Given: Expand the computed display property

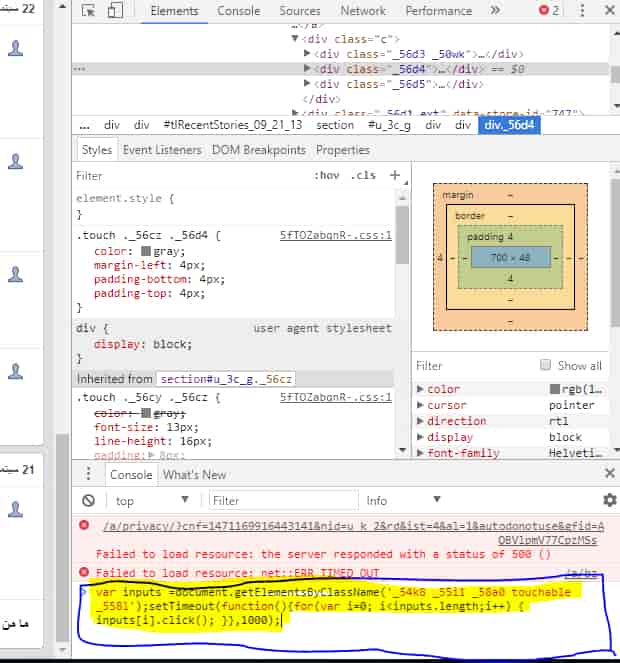Looking at the screenshot, I should (x=420, y=437).
